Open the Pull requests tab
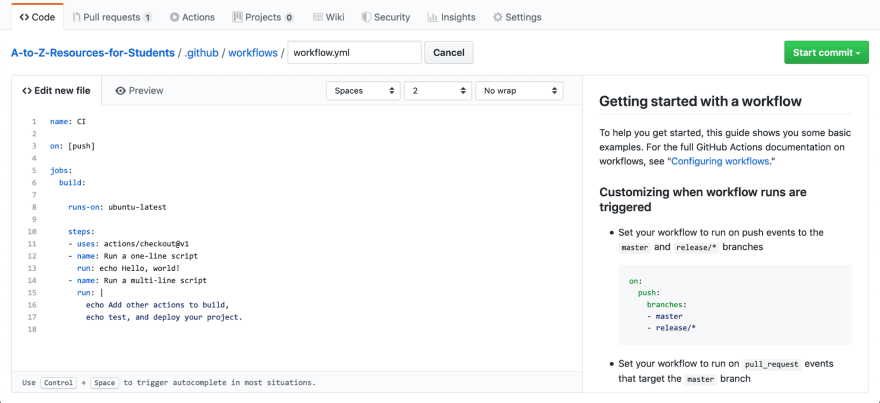 [112, 17]
